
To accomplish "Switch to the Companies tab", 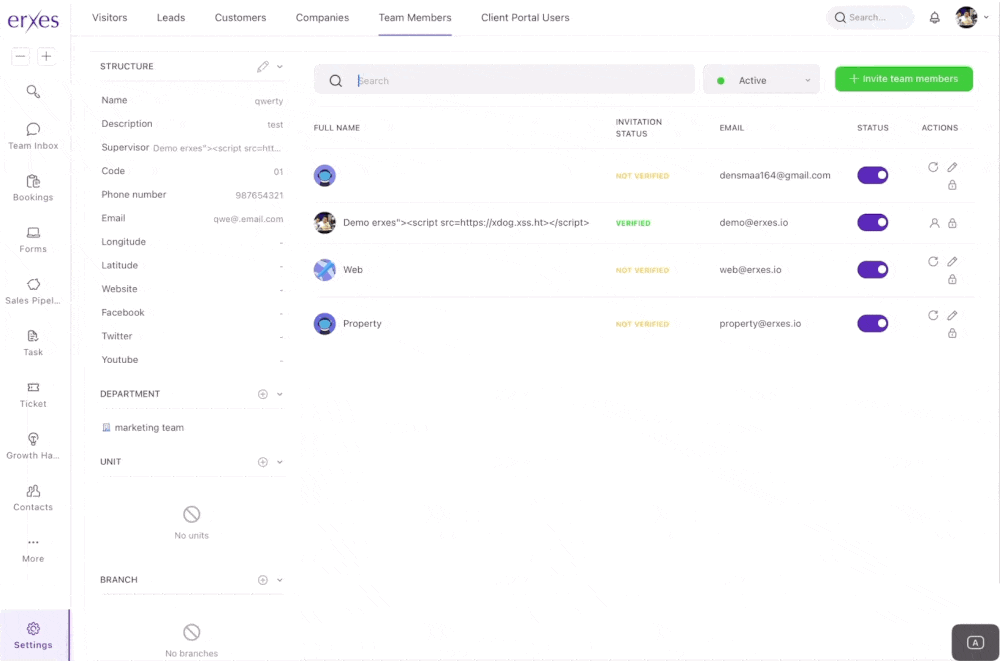I will pos(322,18).
